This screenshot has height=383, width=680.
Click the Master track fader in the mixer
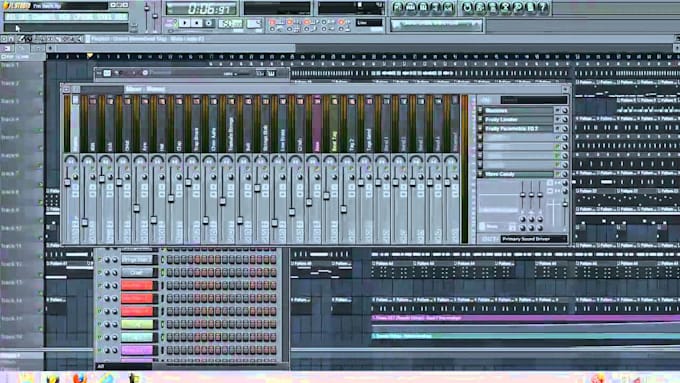pyautogui.click(x=68, y=183)
